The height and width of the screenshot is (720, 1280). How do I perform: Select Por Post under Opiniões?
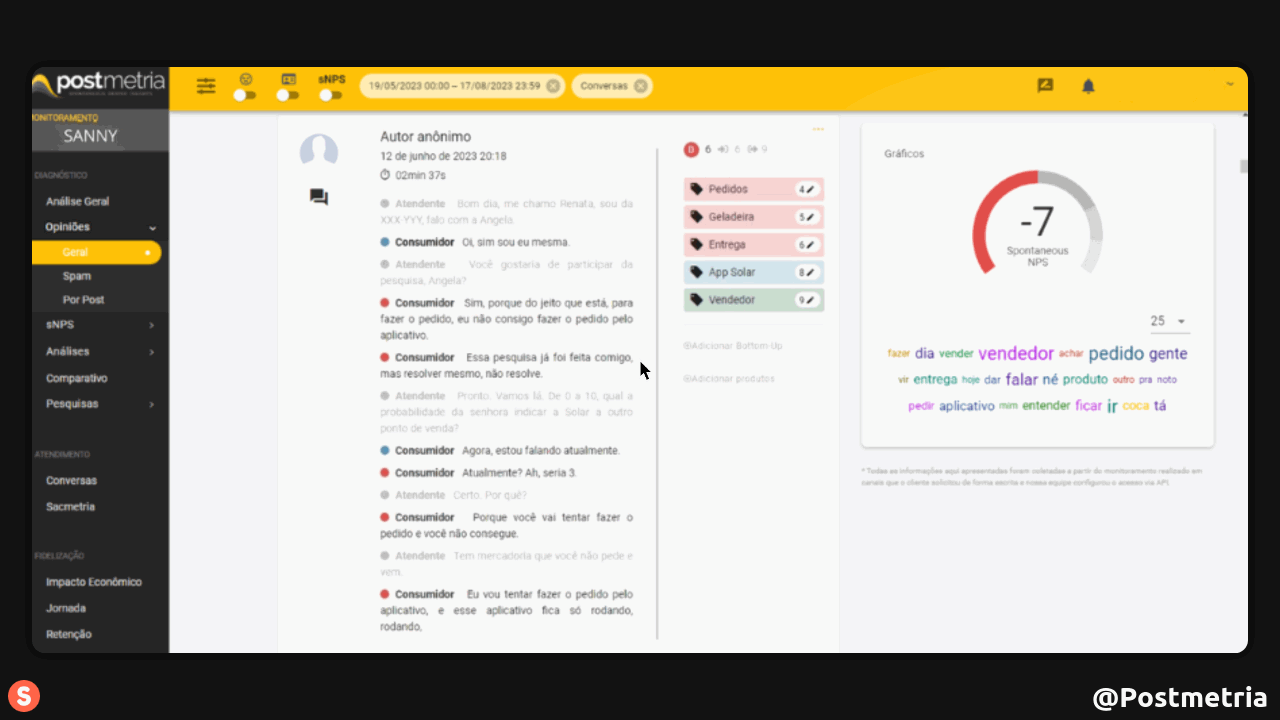[x=83, y=300]
